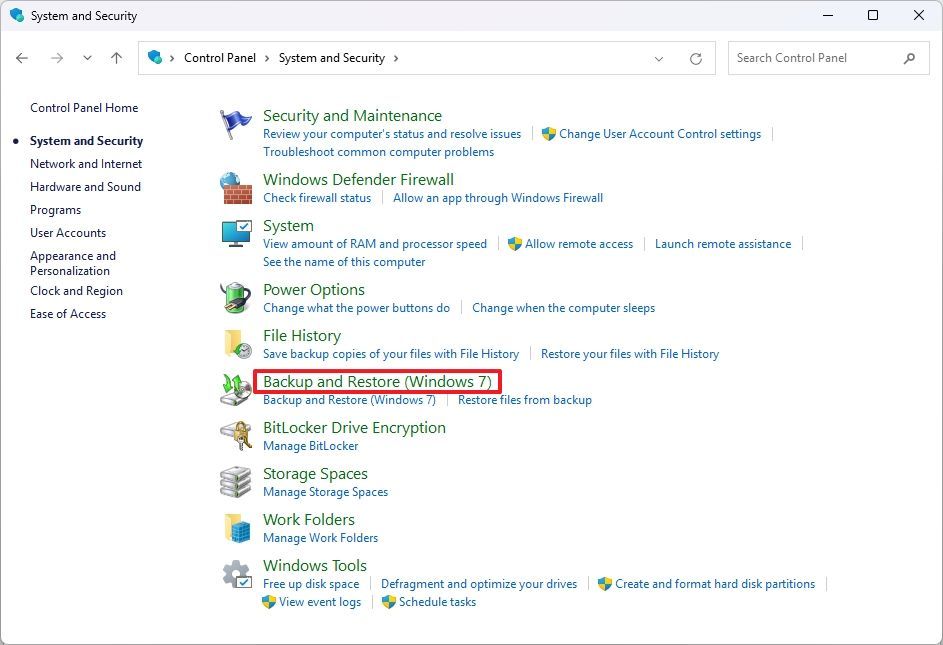Click the Windows Defender Firewall brick wall icon
The image size is (943, 645).
[236, 188]
